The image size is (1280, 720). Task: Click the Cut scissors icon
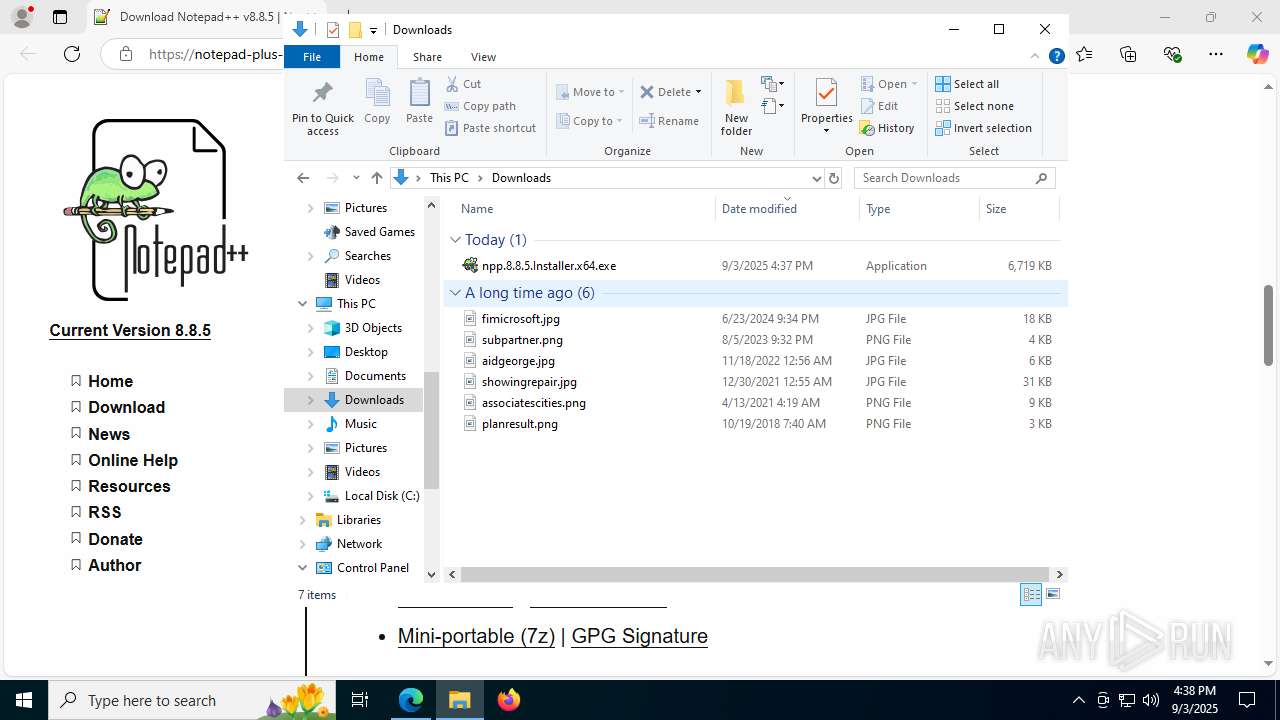pos(453,84)
